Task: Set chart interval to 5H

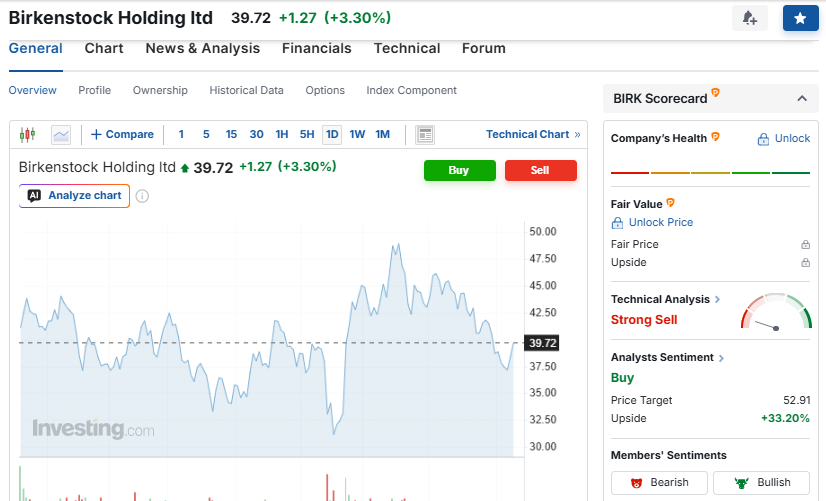Action: (x=307, y=134)
